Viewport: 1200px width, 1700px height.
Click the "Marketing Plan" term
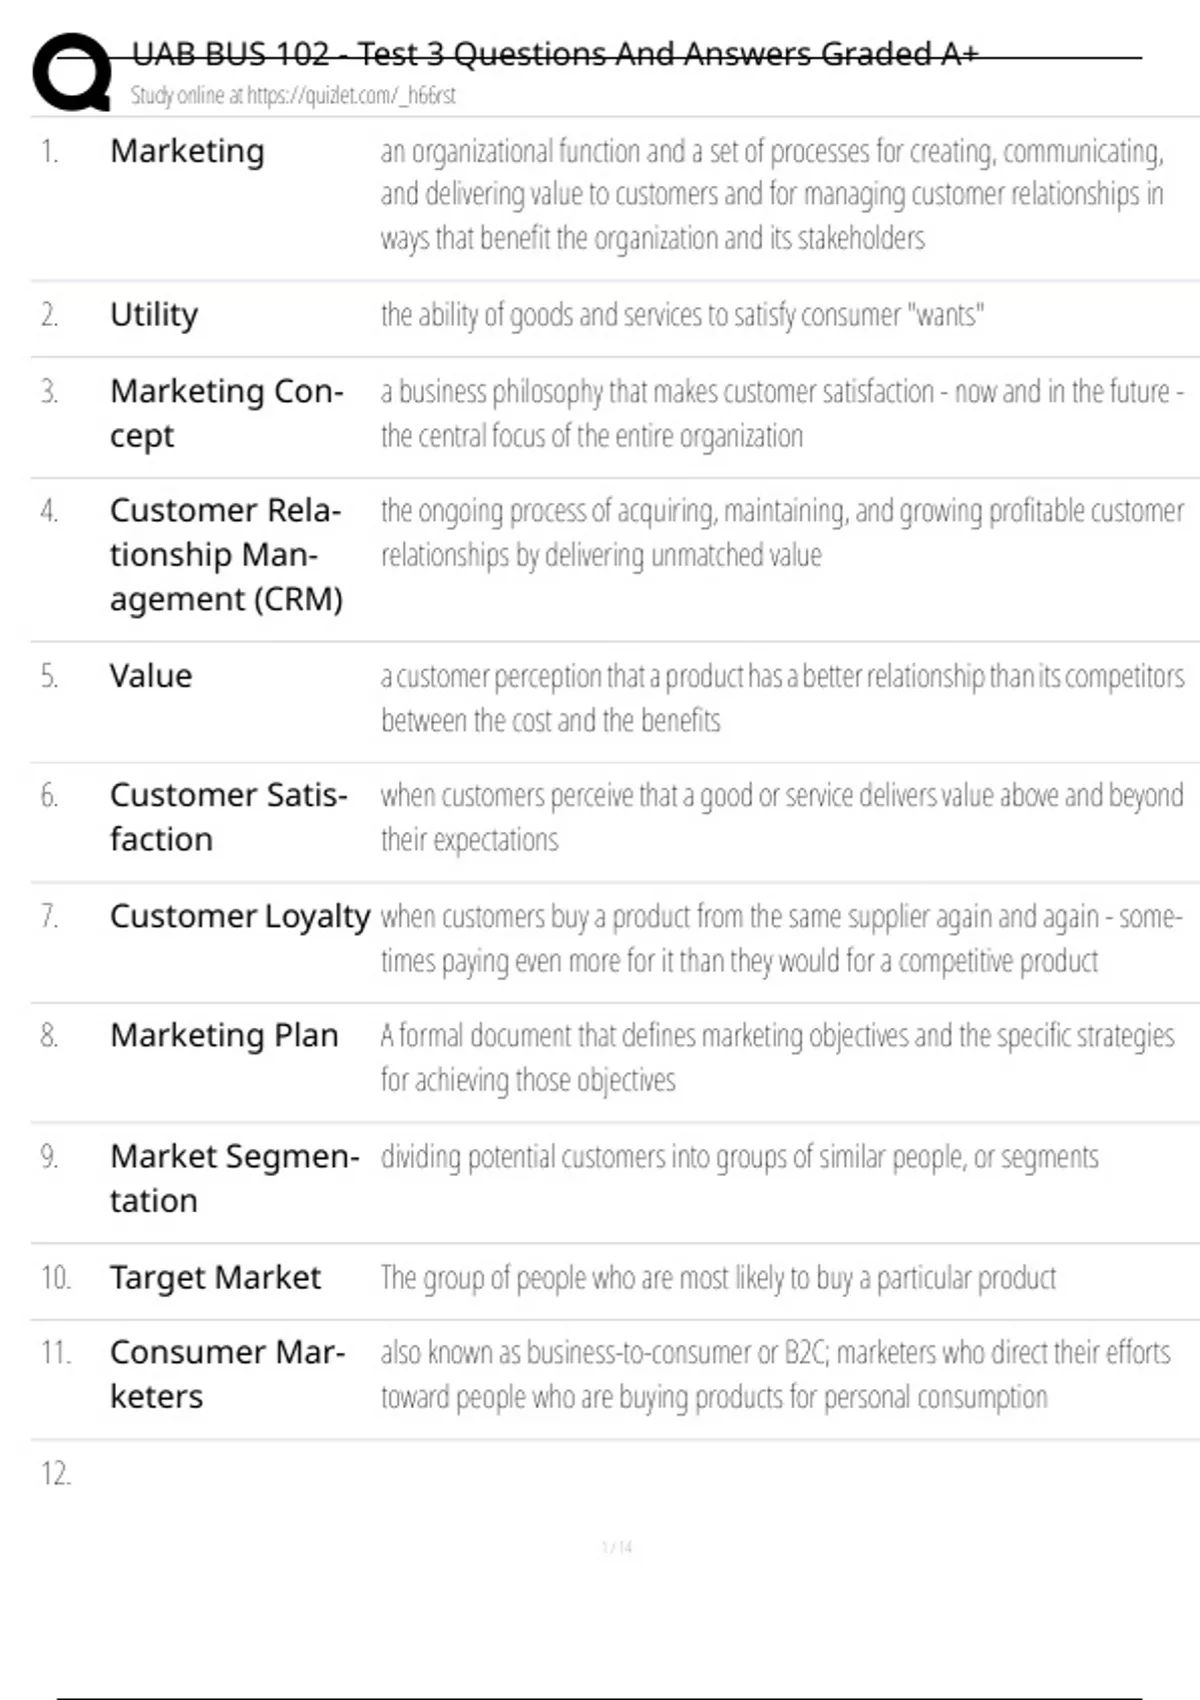(x=224, y=1035)
